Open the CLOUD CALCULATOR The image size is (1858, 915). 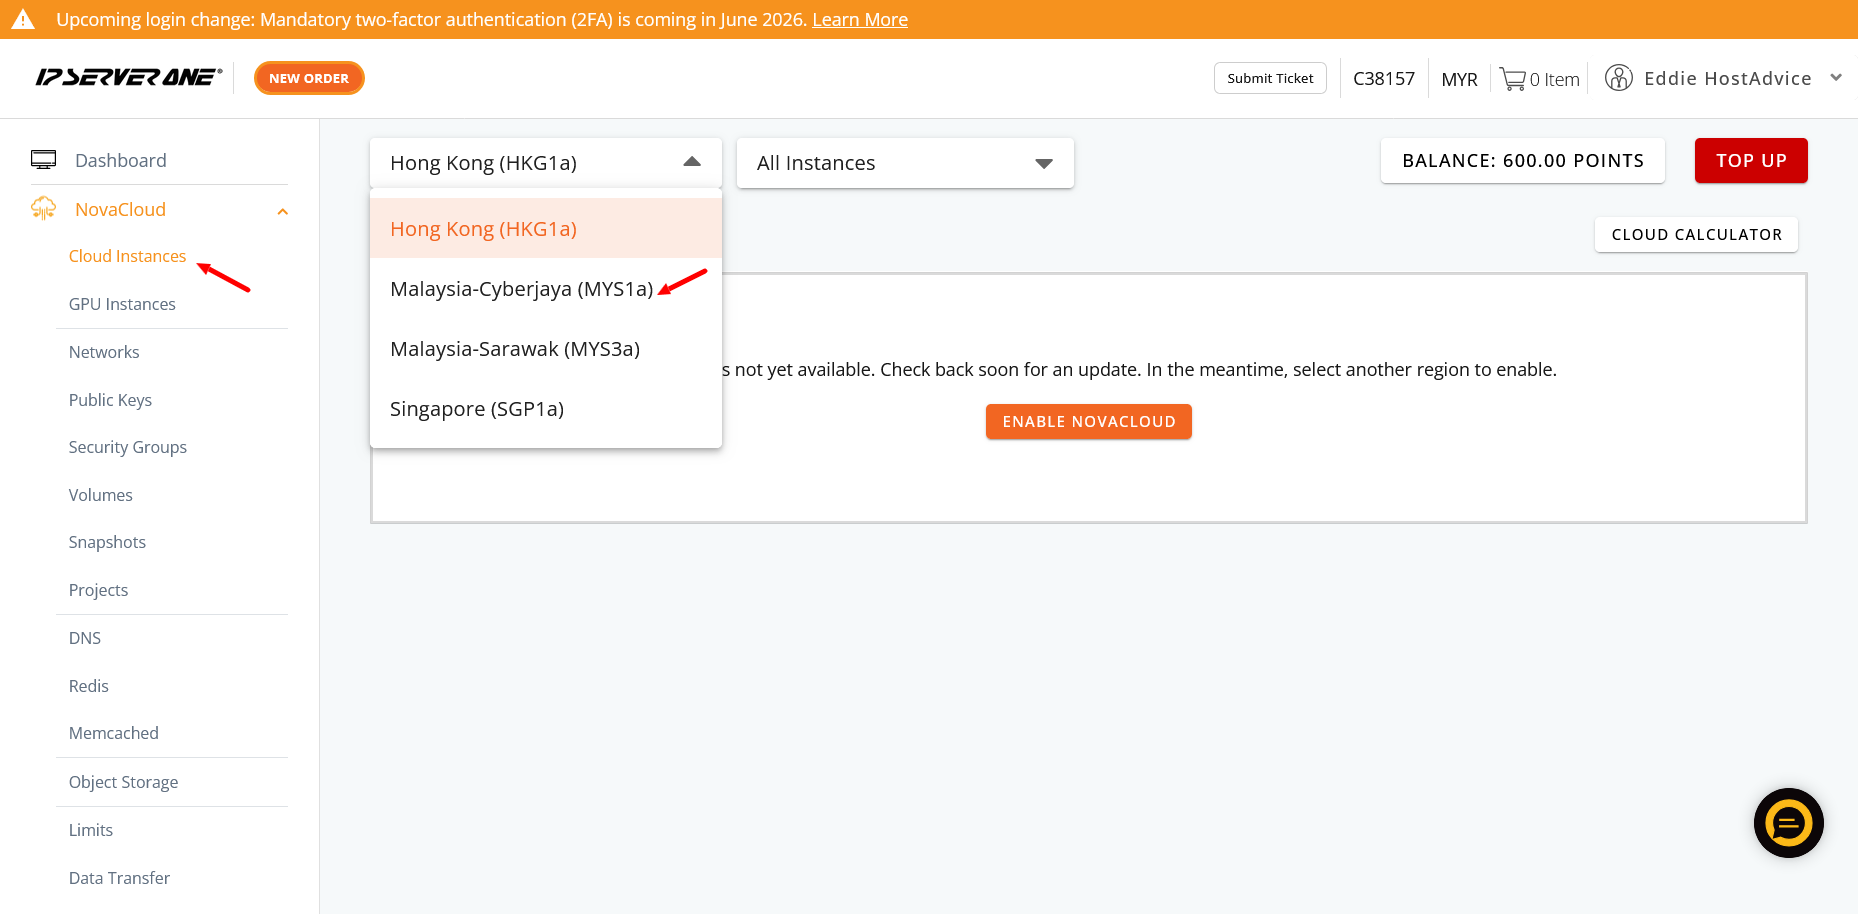coord(1696,234)
